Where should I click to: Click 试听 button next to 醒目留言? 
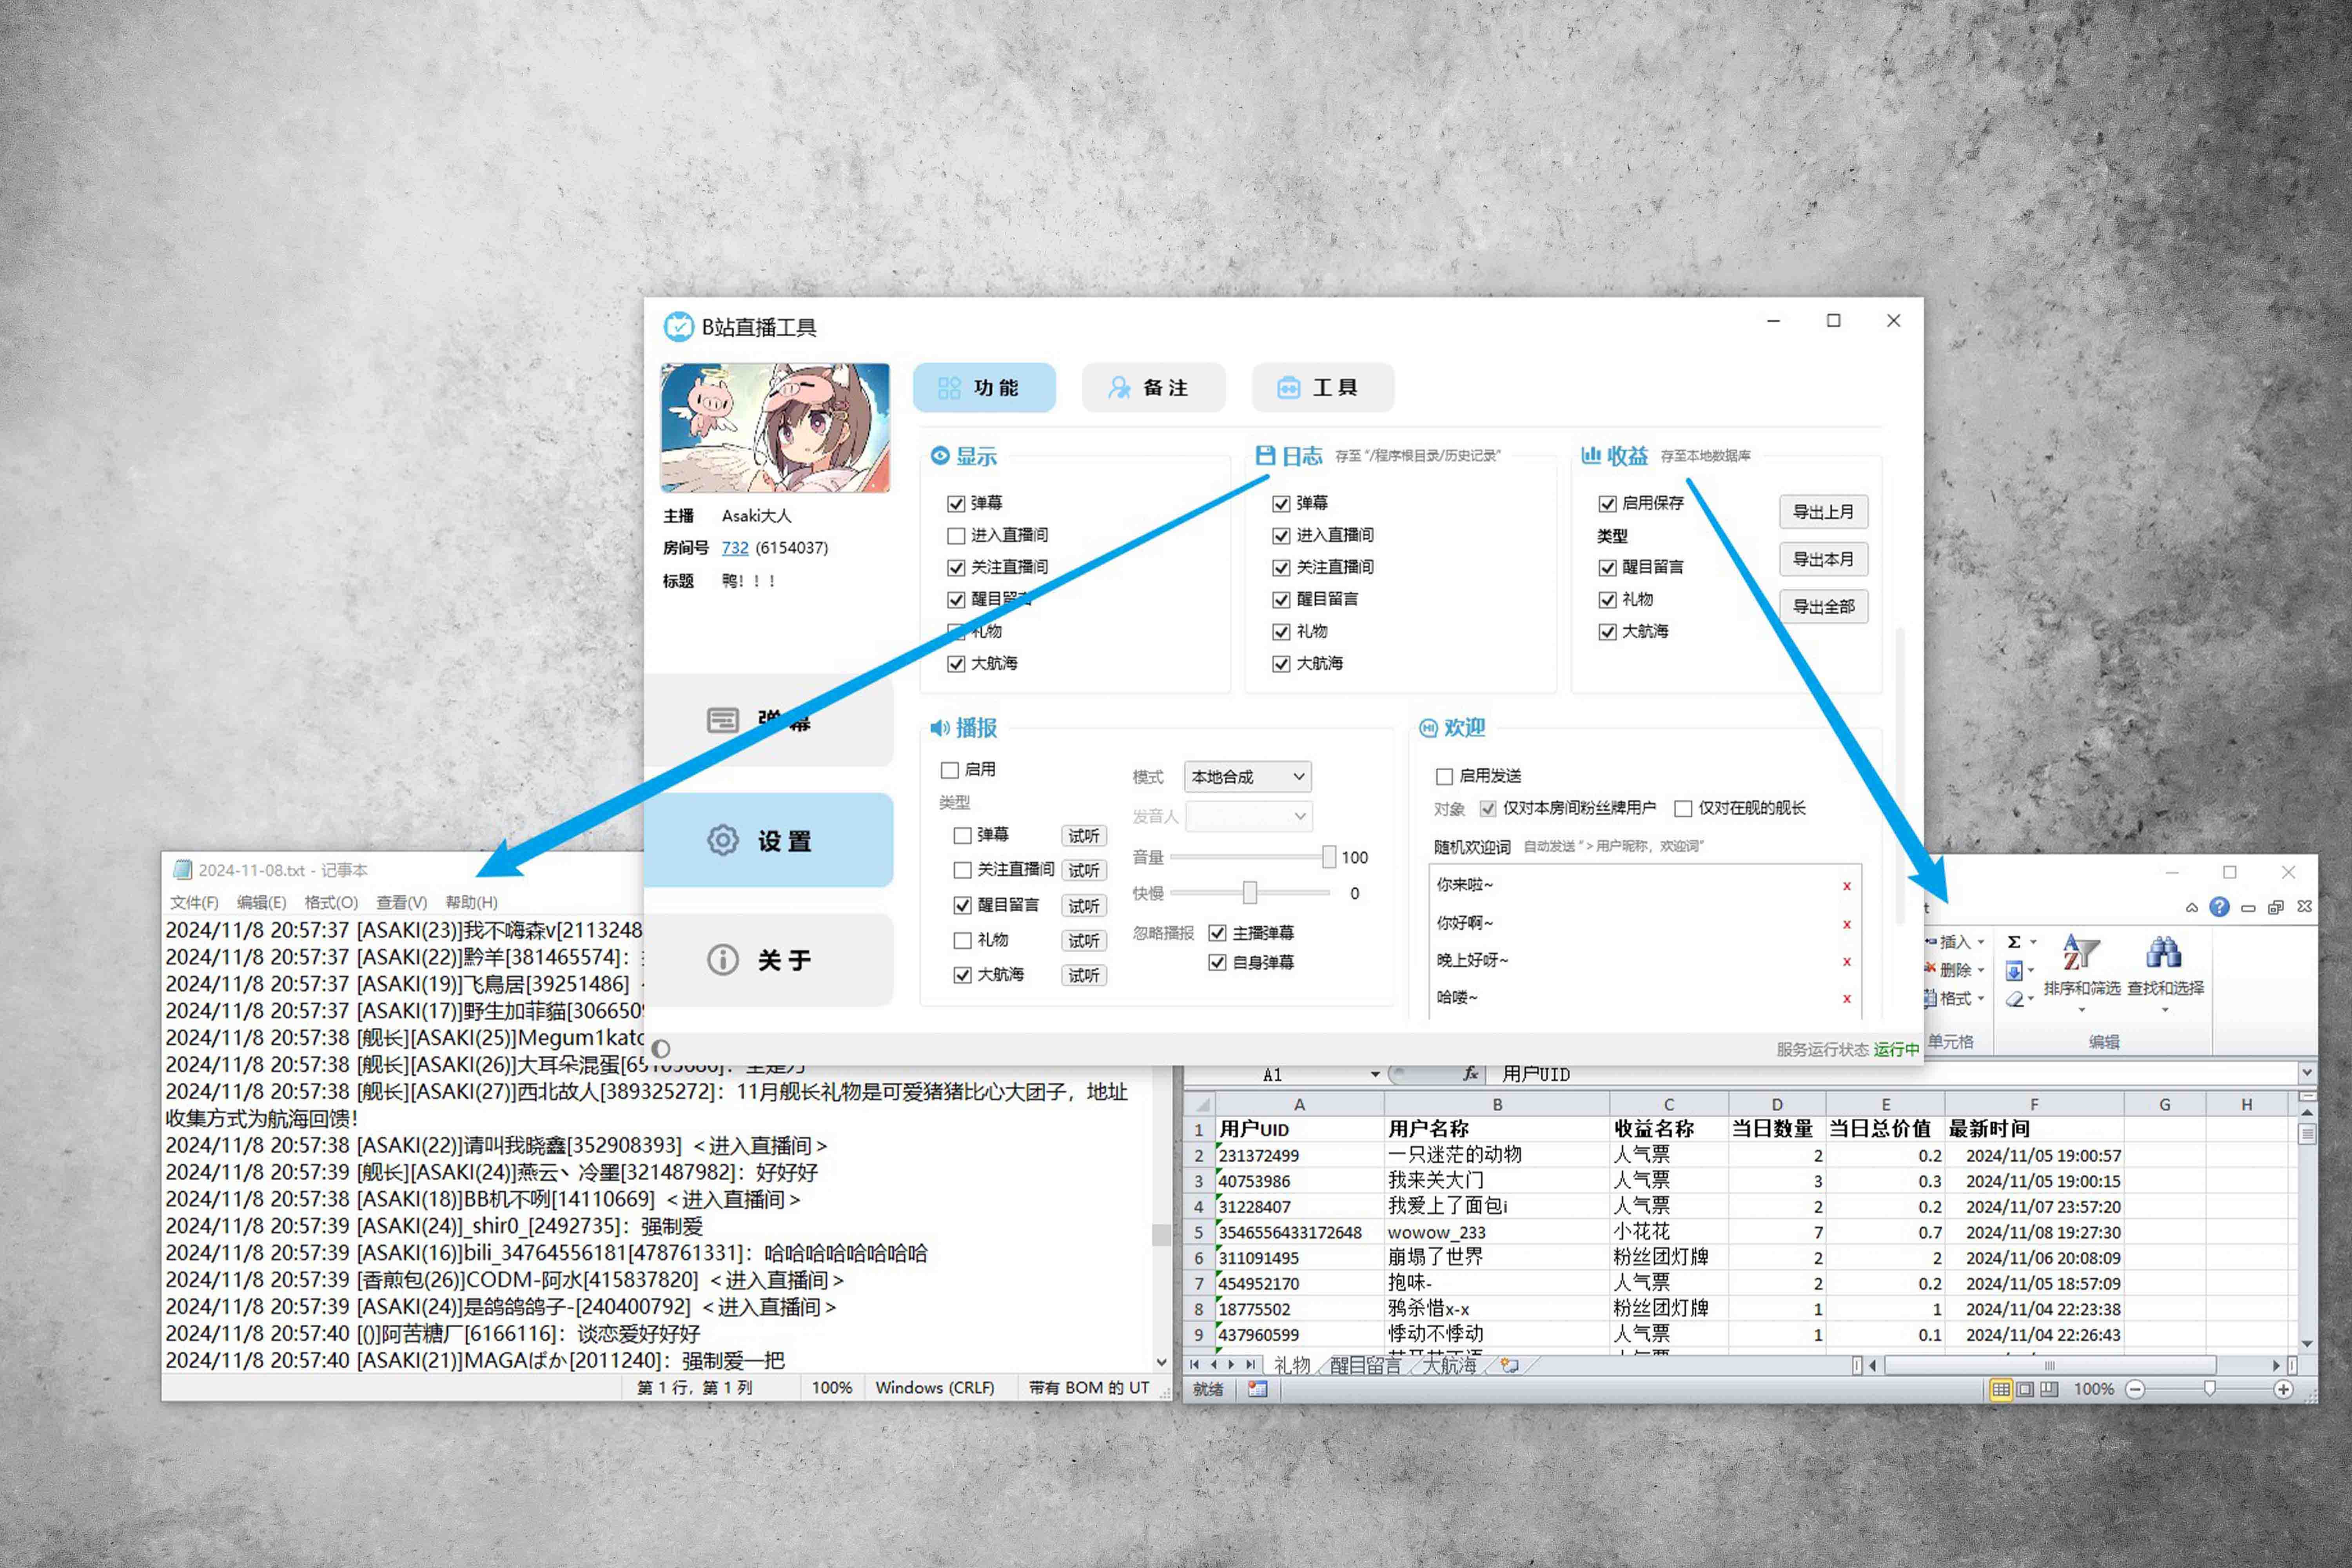tap(1083, 906)
